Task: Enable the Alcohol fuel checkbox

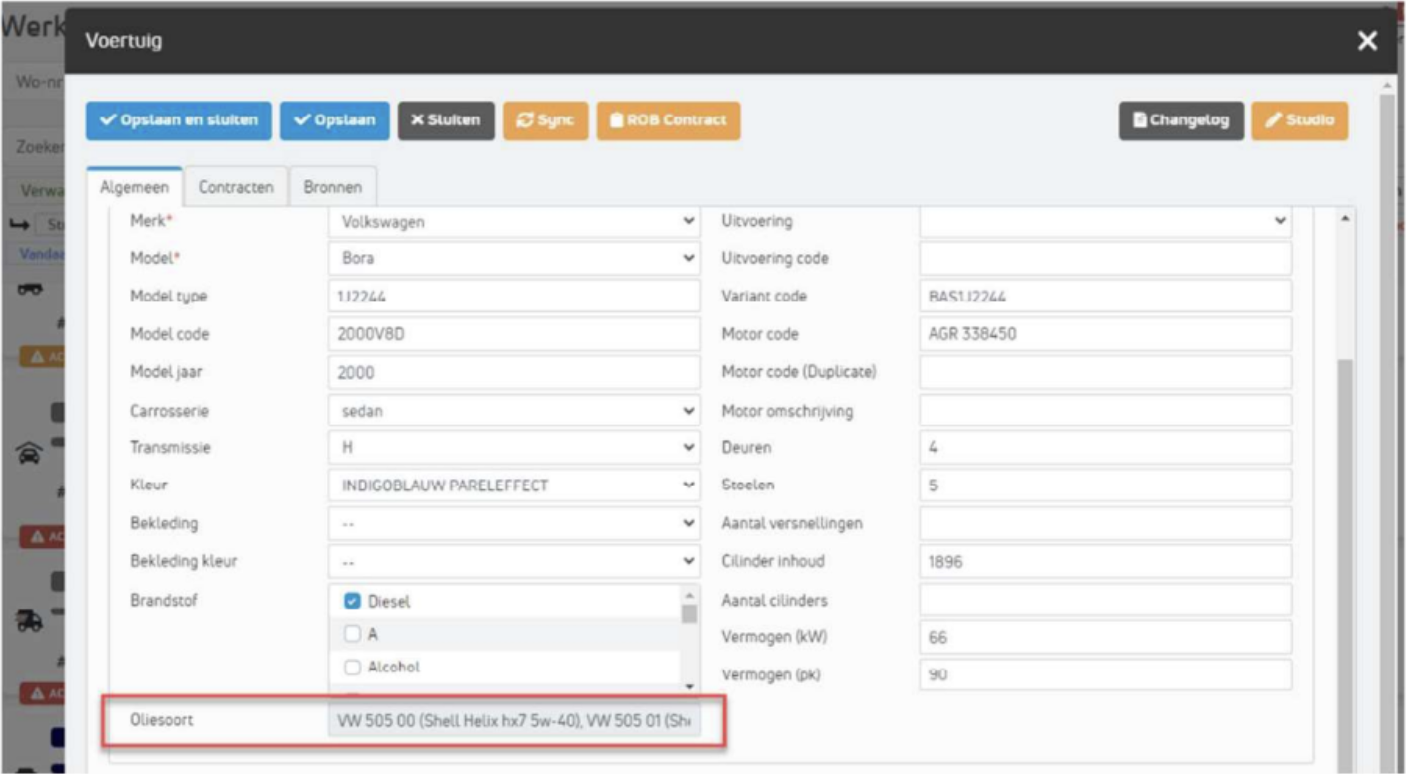Action: 352,667
